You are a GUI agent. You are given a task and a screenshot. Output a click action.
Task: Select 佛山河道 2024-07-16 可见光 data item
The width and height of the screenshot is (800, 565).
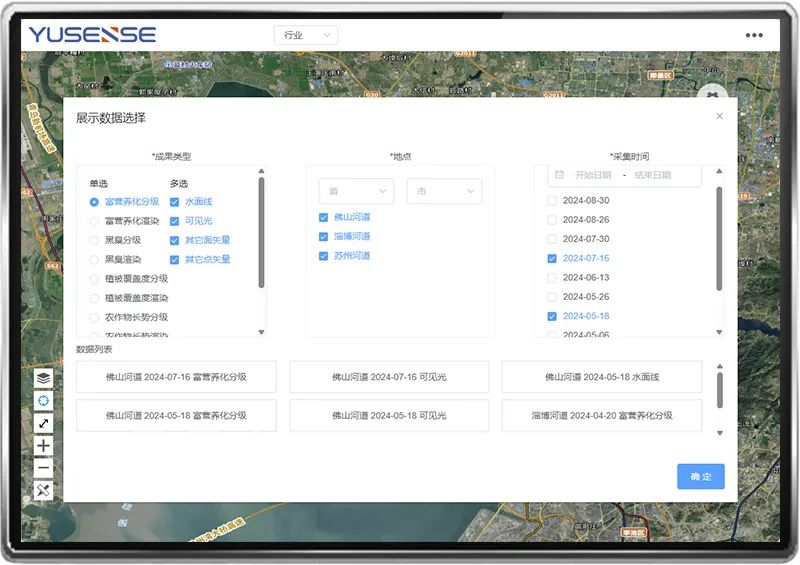(389, 377)
